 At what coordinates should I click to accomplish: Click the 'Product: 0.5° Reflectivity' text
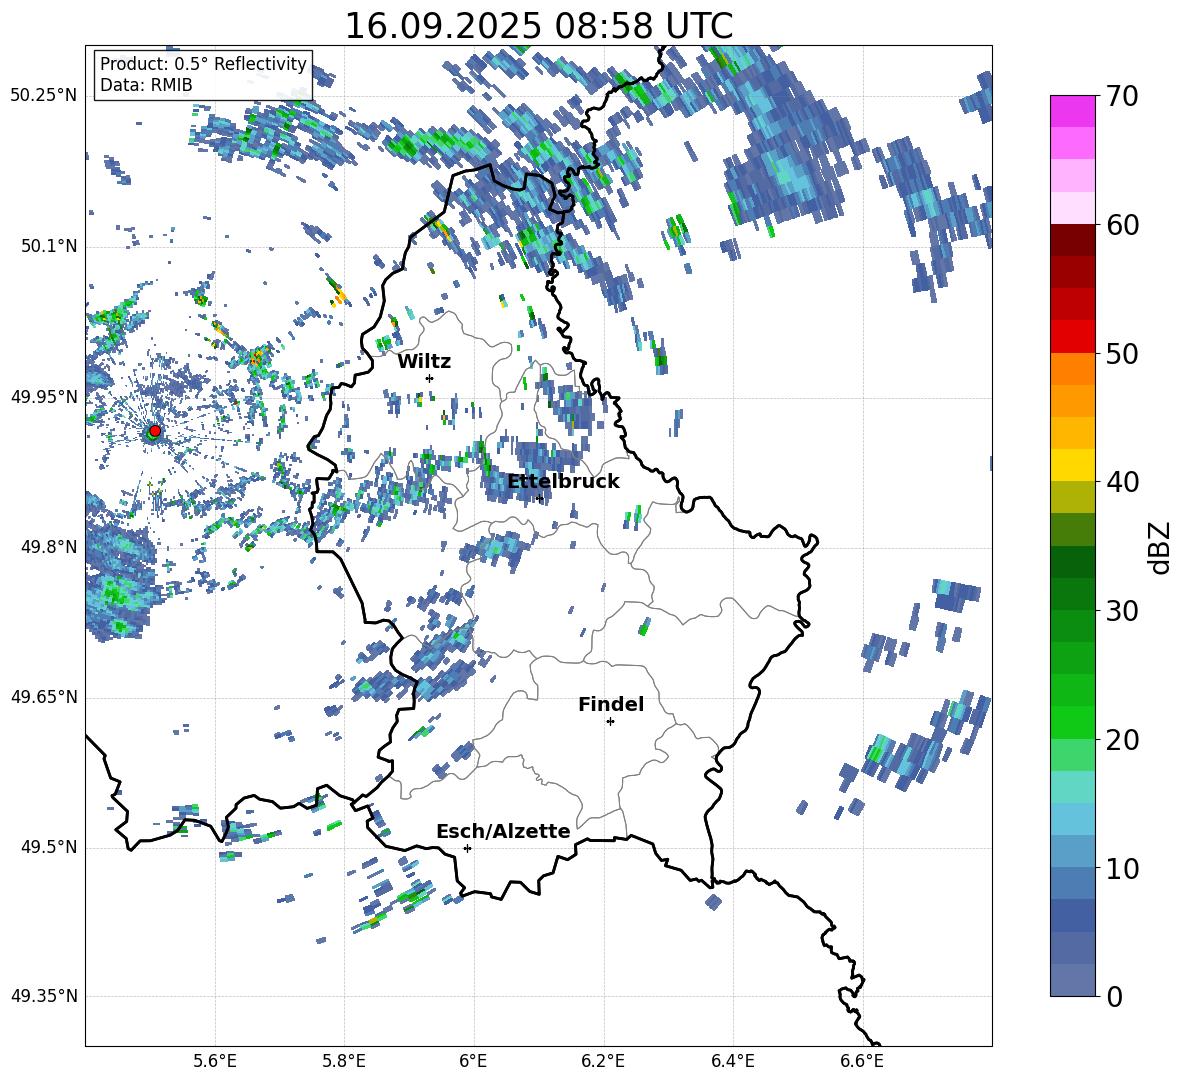pyautogui.click(x=203, y=64)
